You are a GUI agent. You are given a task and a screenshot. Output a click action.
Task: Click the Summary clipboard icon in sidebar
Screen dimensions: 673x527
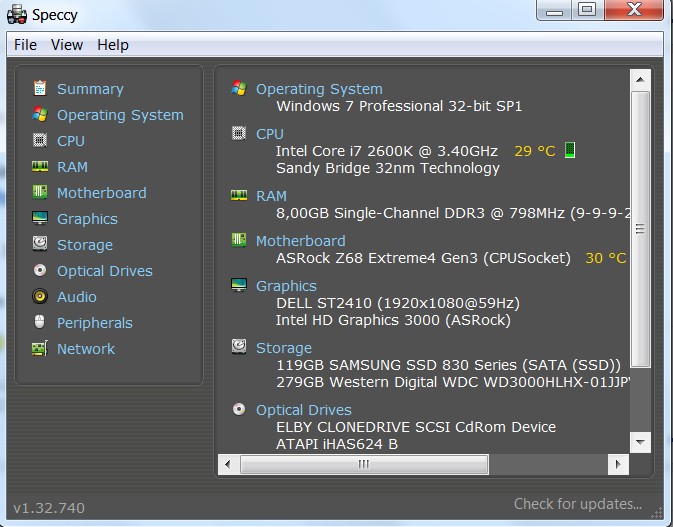point(40,88)
